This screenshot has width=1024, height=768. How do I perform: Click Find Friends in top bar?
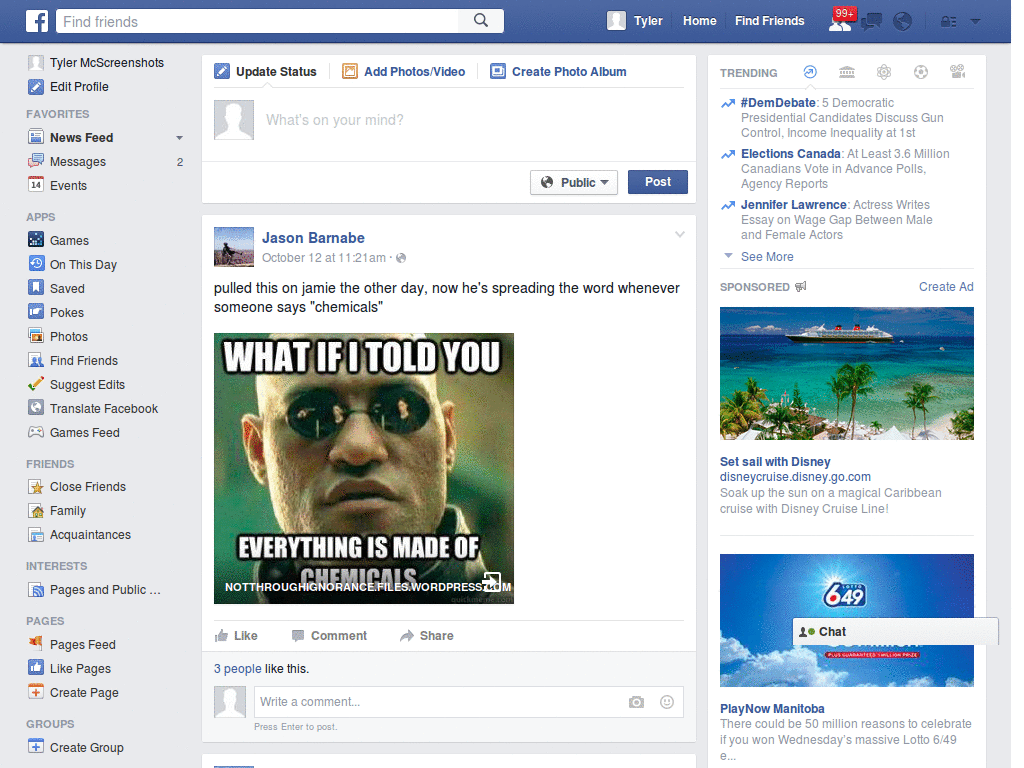point(769,21)
